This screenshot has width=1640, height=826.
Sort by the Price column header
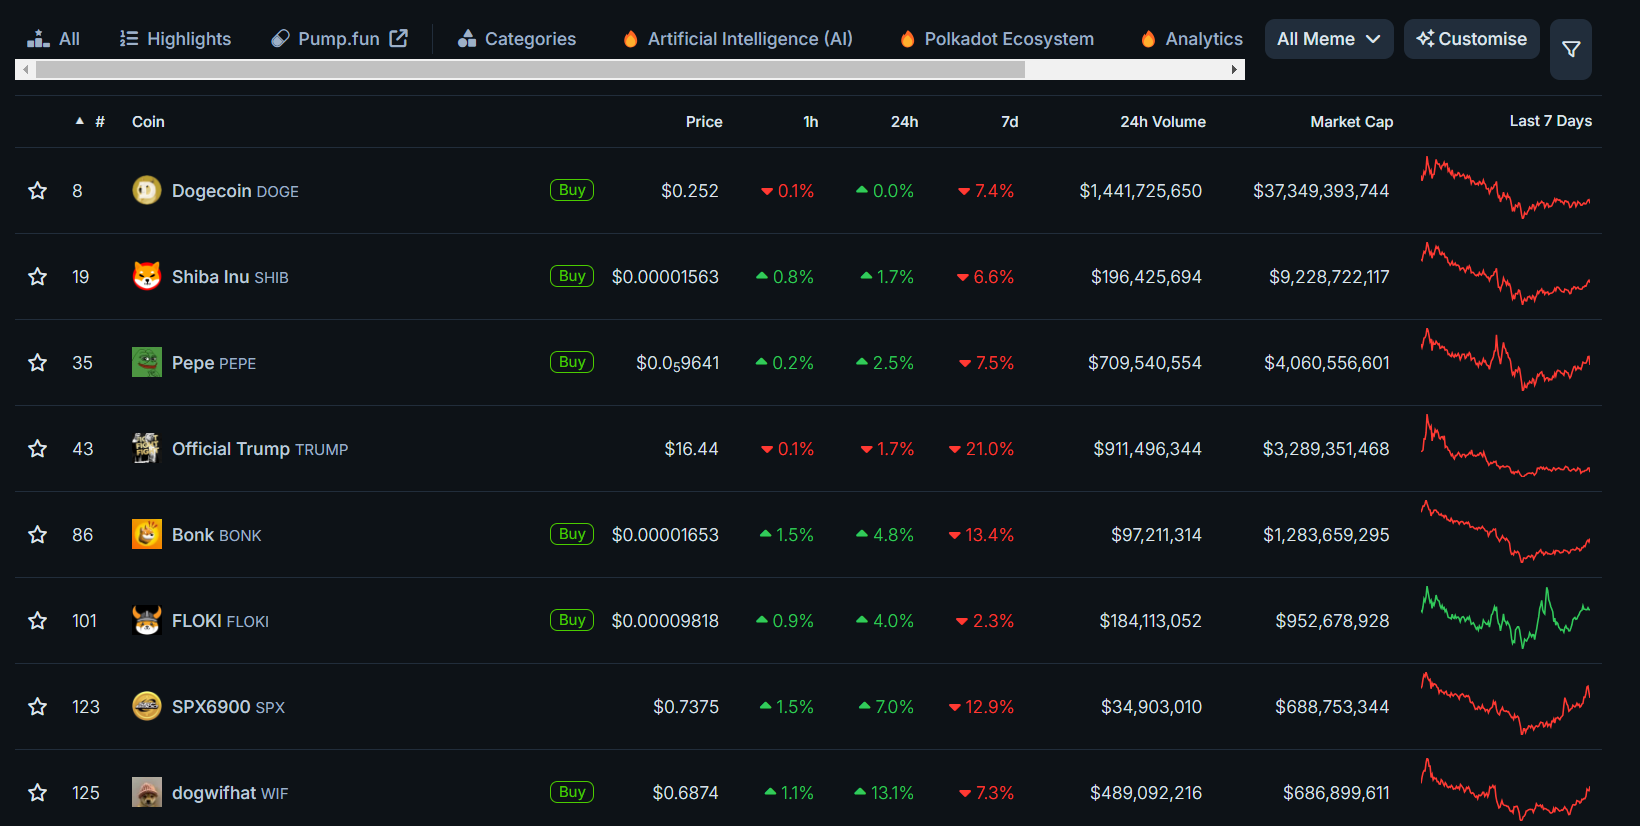tap(704, 121)
